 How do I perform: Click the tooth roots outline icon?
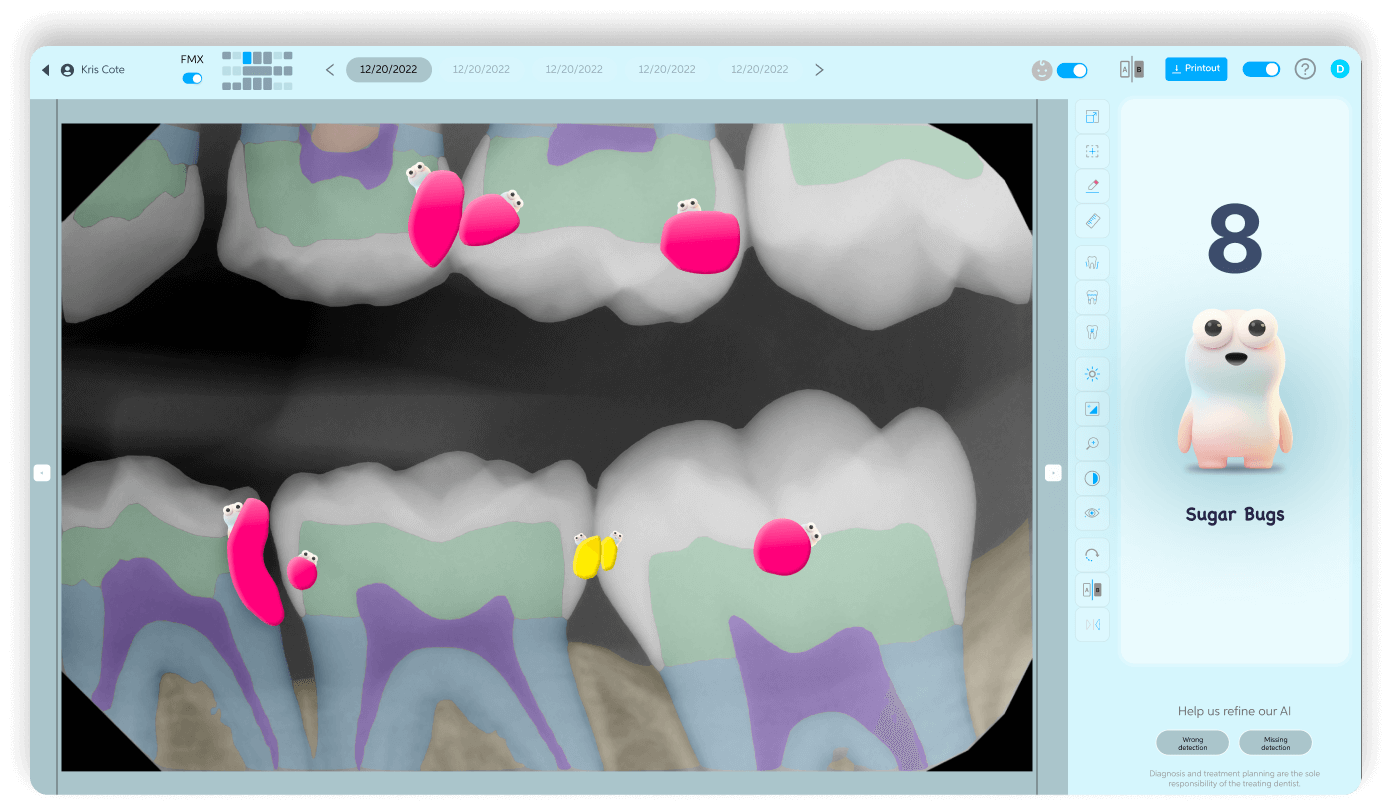[x=1092, y=263]
